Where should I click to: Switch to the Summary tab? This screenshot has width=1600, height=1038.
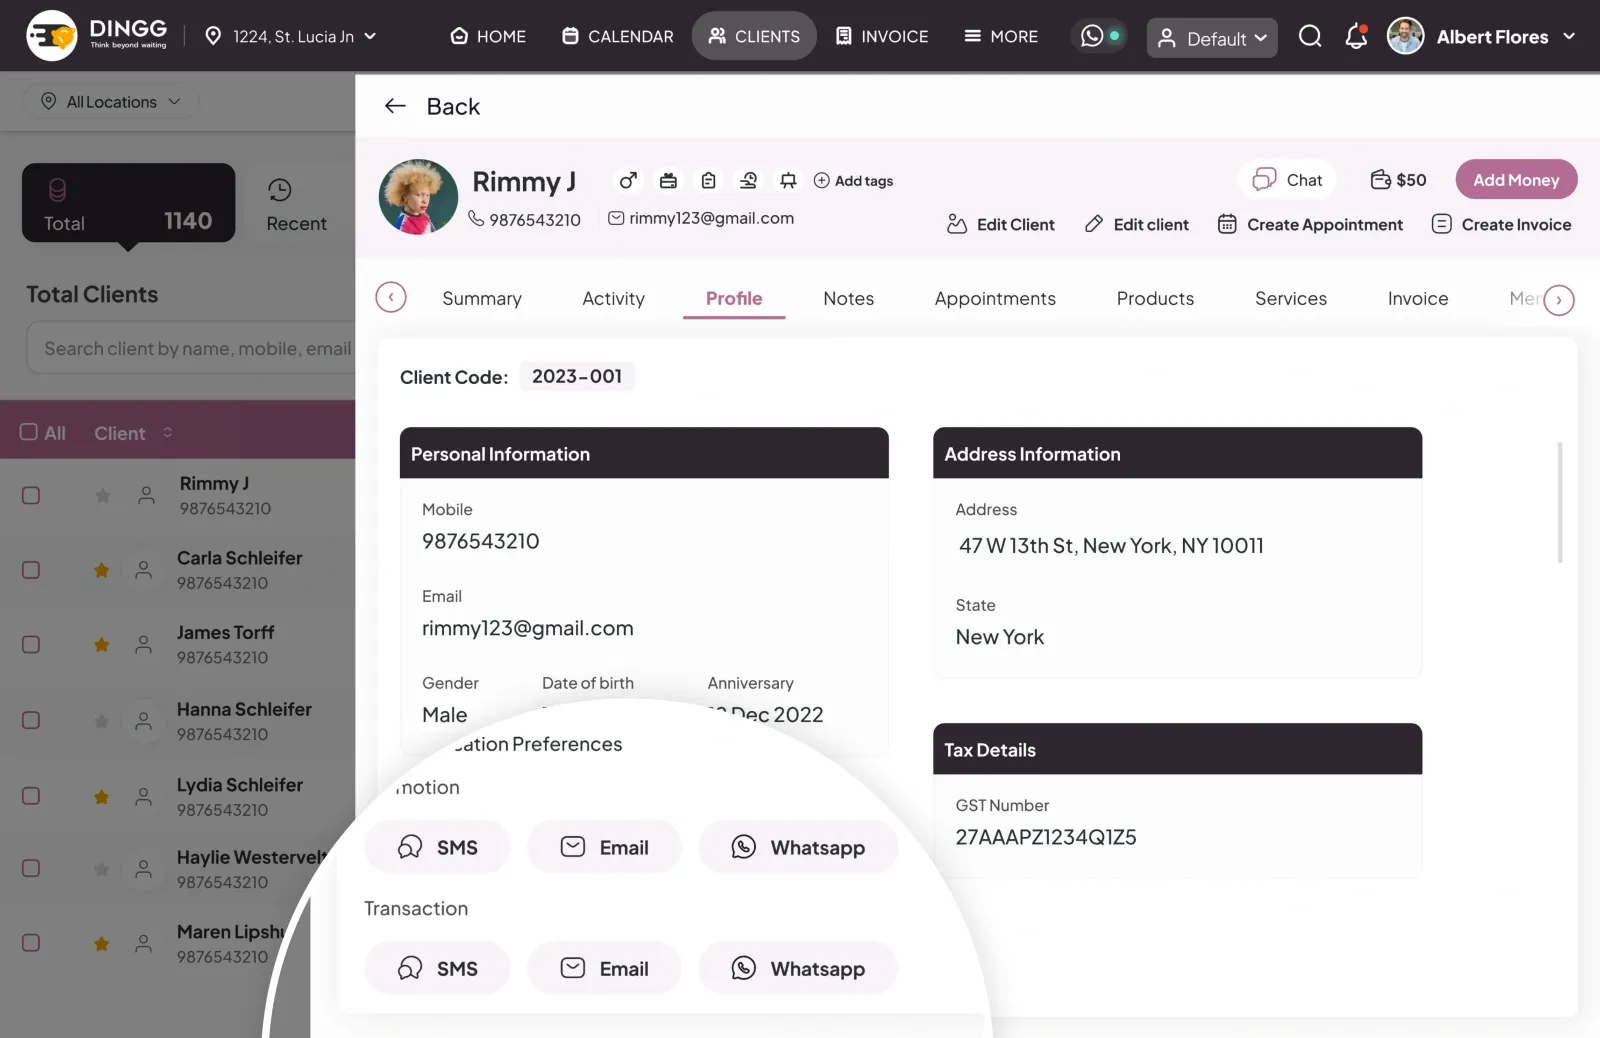tap(482, 298)
